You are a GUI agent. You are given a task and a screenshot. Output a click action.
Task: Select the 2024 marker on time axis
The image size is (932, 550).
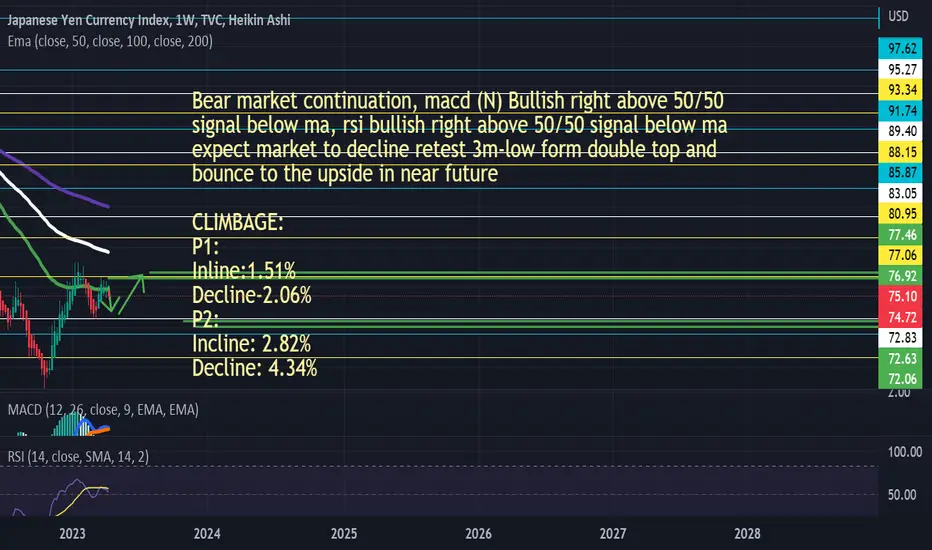tap(207, 533)
